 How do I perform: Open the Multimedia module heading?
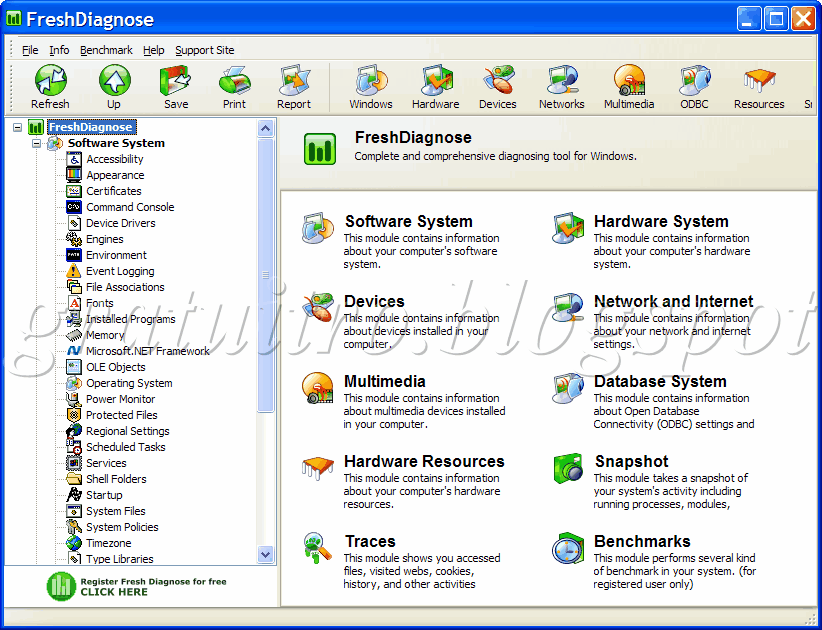click(x=385, y=382)
